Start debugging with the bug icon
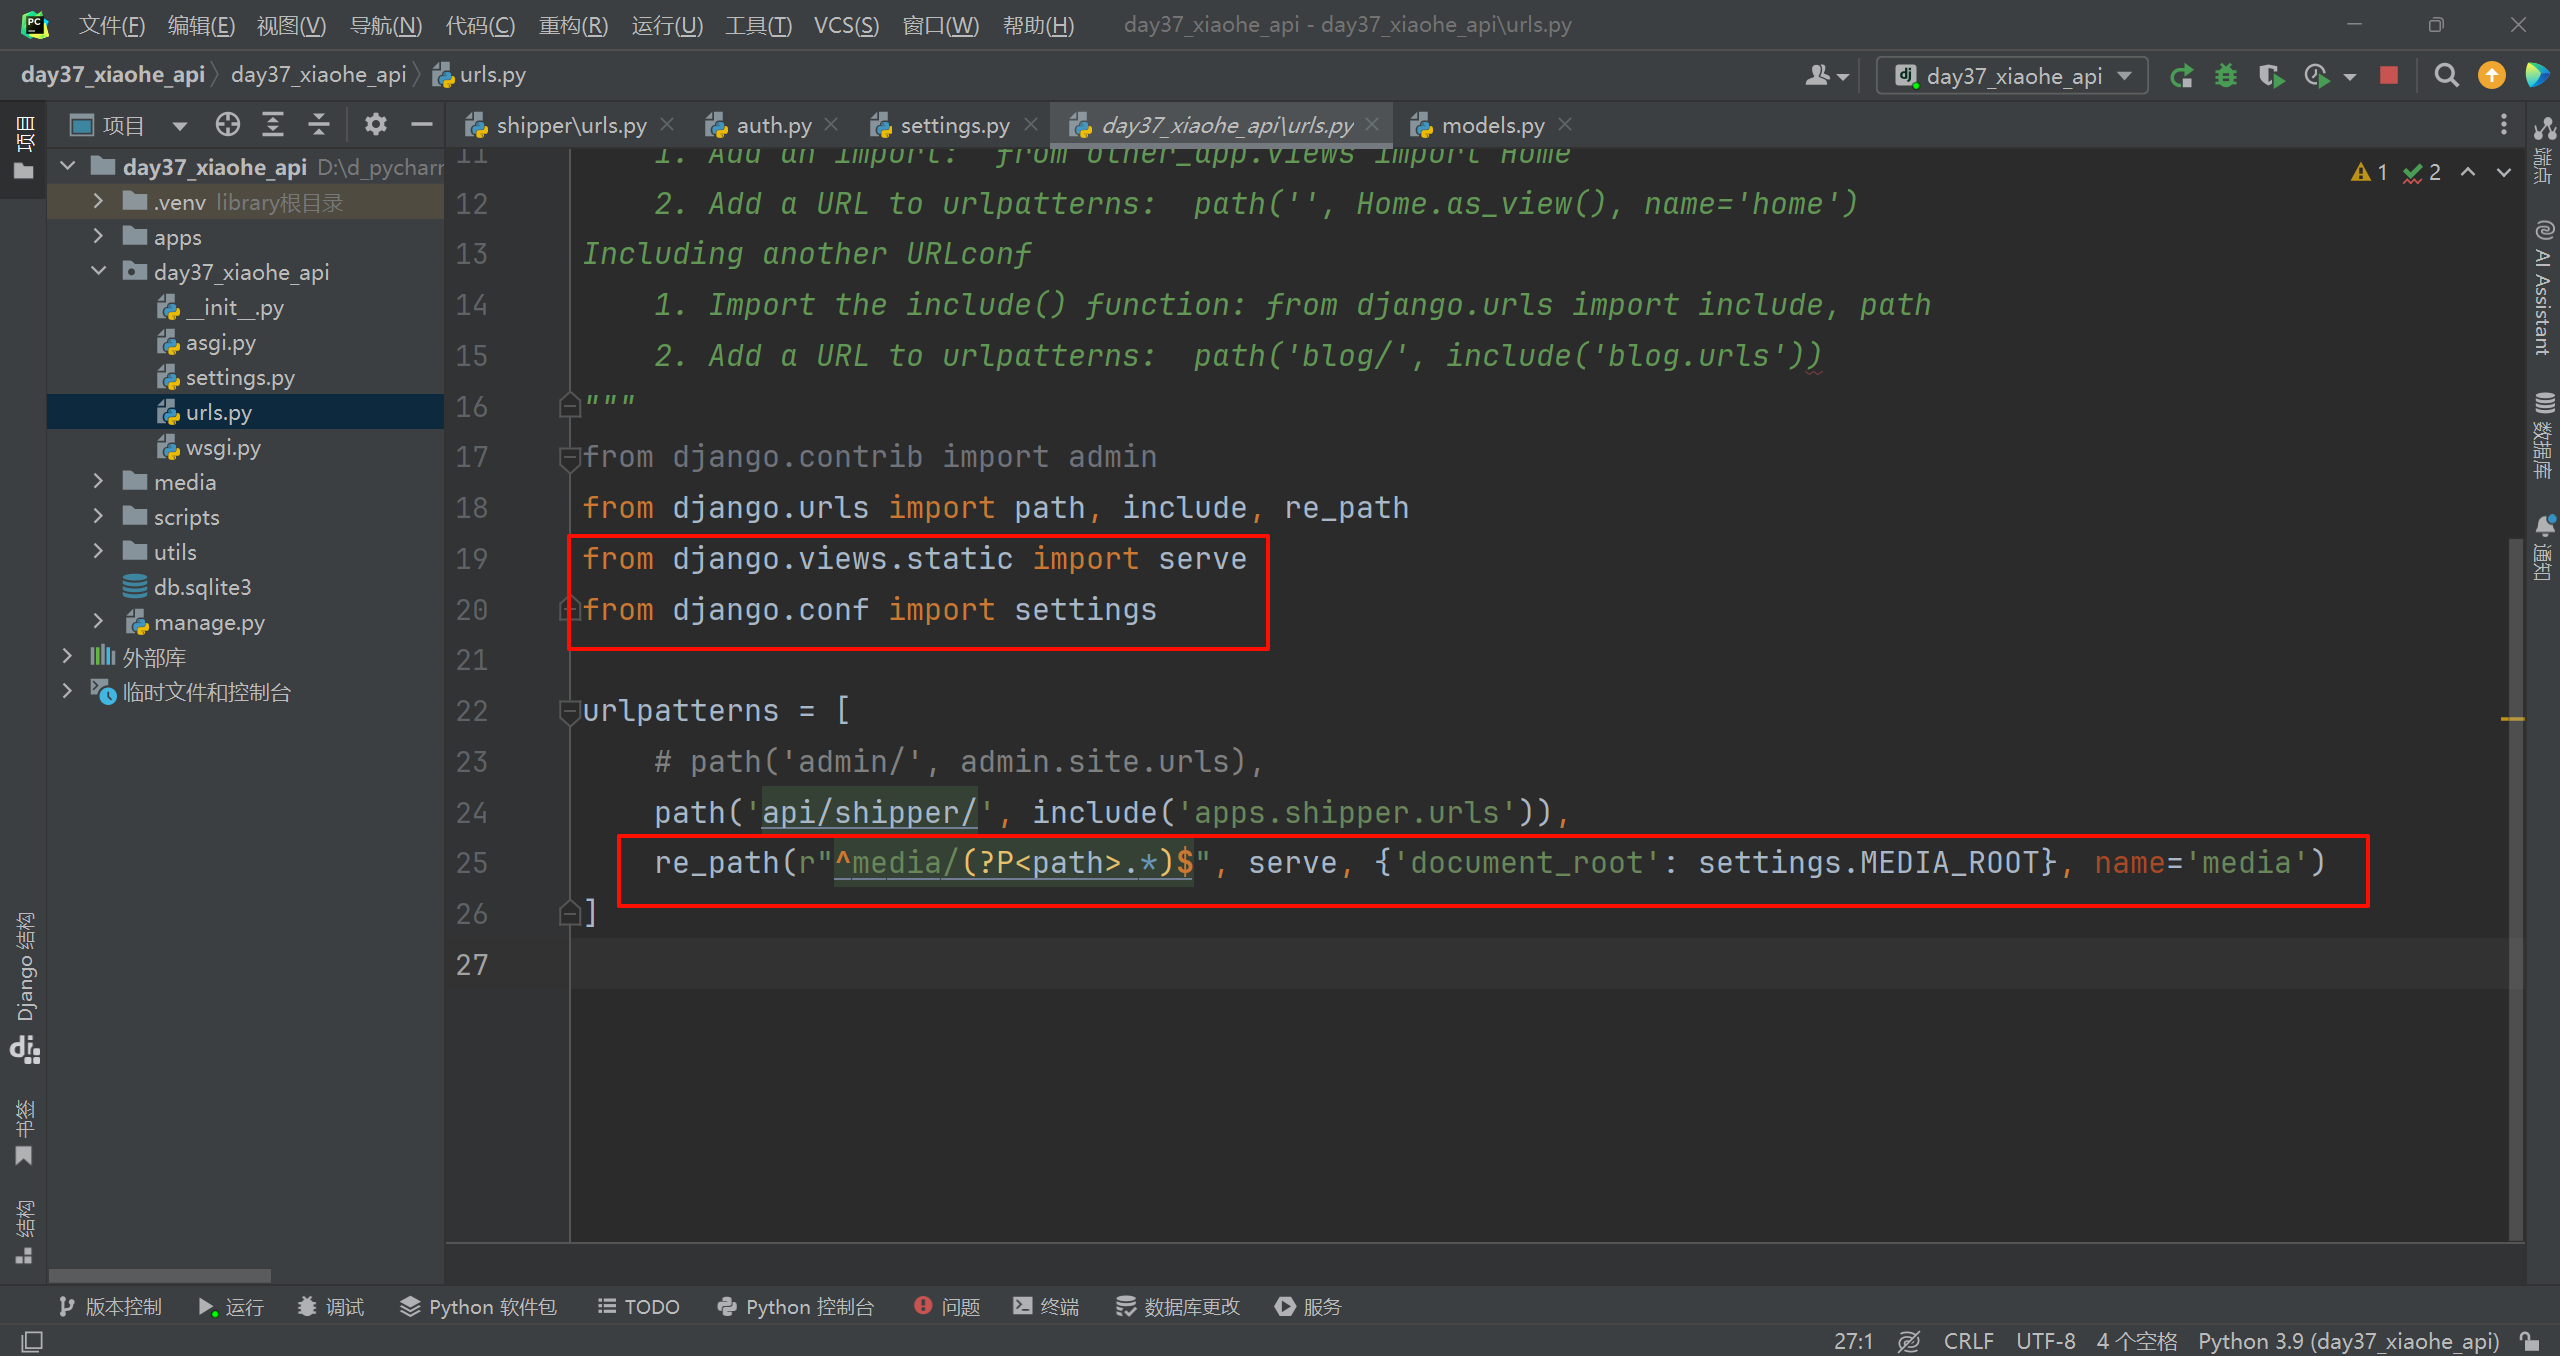Image resolution: width=2560 pixels, height=1356 pixels. click(x=2226, y=76)
